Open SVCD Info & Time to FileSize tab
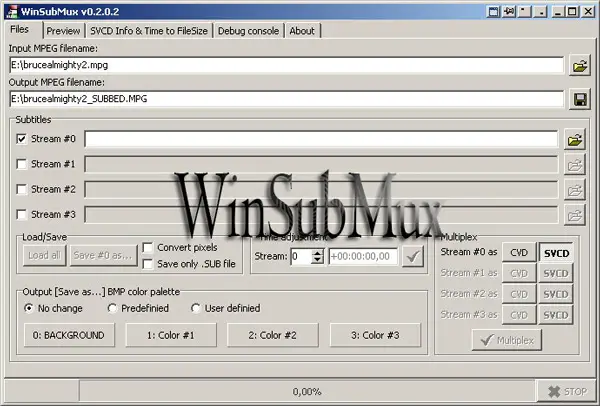600x406 pixels. coord(149,31)
